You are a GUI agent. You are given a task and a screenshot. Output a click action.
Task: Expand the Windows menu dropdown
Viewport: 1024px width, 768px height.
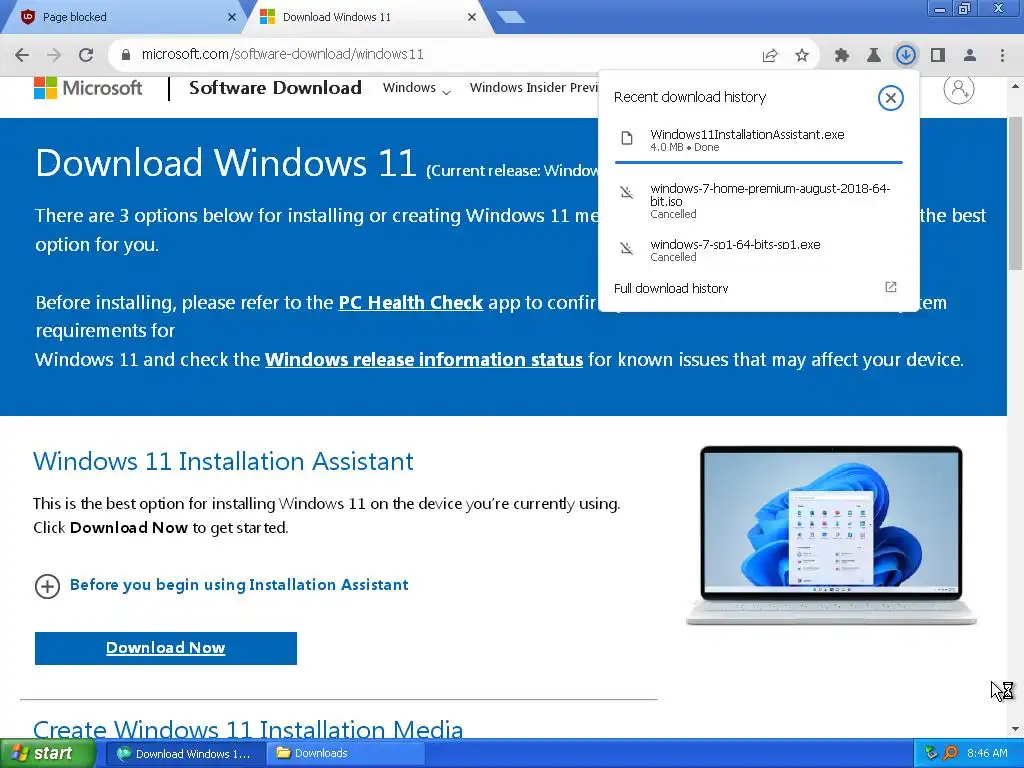coord(417,88)
